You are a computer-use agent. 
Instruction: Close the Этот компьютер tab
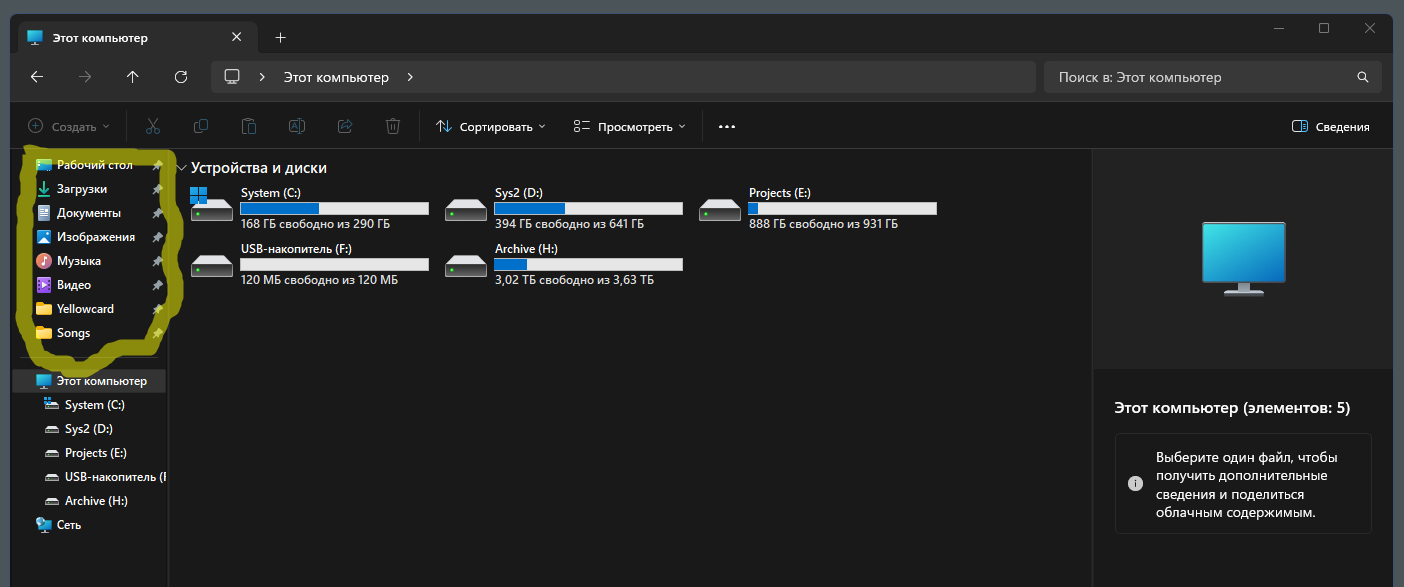[237, 37]
